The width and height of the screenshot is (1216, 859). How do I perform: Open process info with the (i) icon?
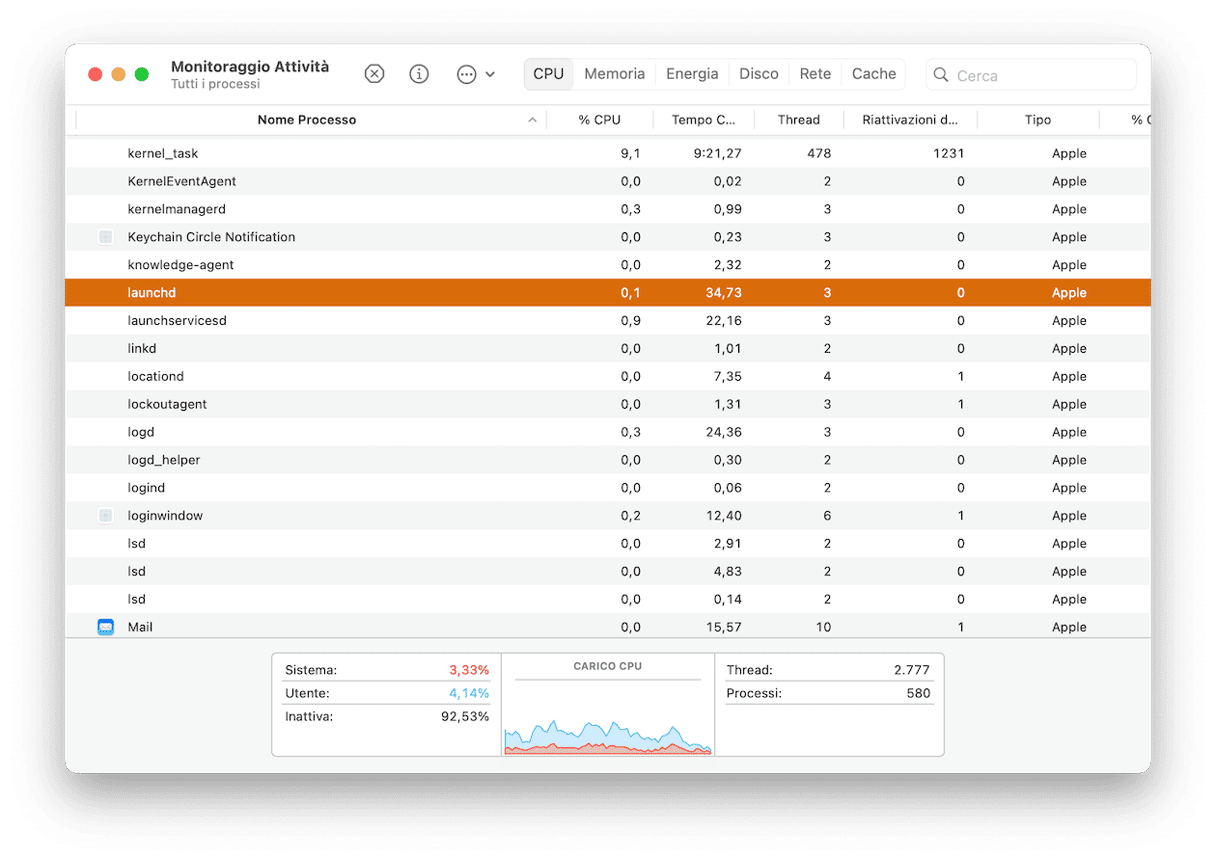[419, 74]
